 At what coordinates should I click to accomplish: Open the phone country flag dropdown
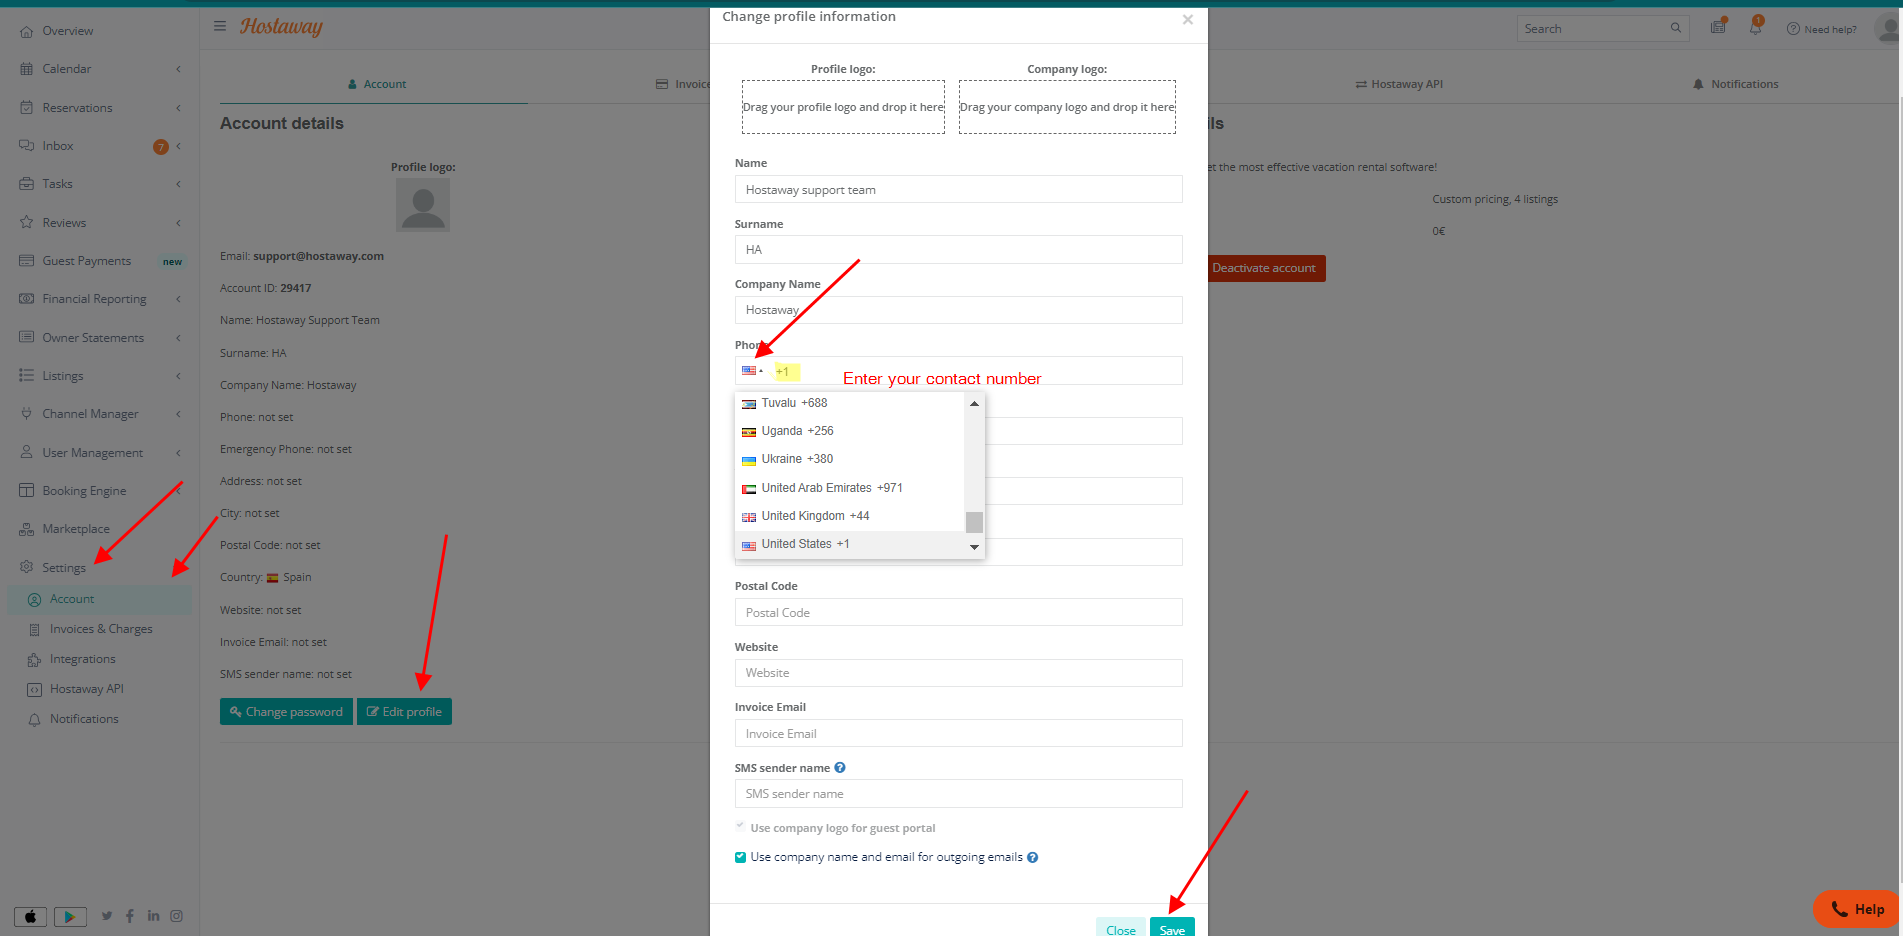pyautogui.click(x=752, y=371)
